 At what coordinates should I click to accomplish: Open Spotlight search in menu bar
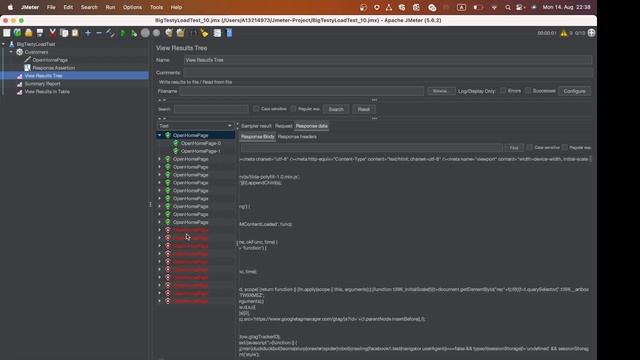(x=507, y=7)
